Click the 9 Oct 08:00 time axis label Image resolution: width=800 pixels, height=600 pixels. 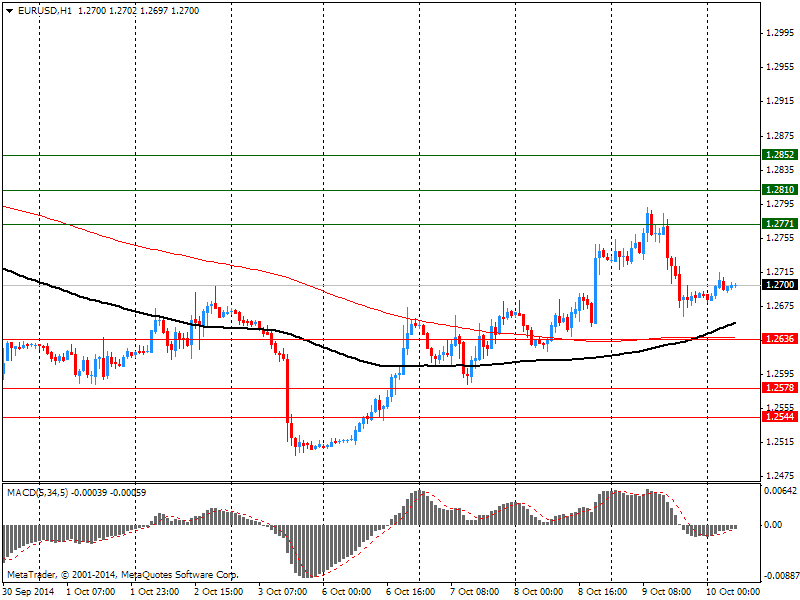click(x=666, y=592)
